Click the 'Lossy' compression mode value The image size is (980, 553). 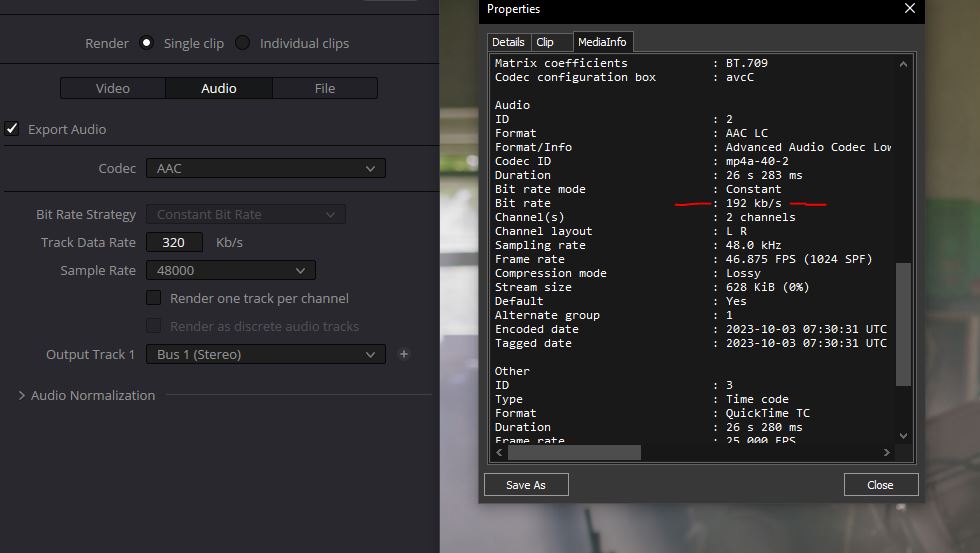click(743, 273)
